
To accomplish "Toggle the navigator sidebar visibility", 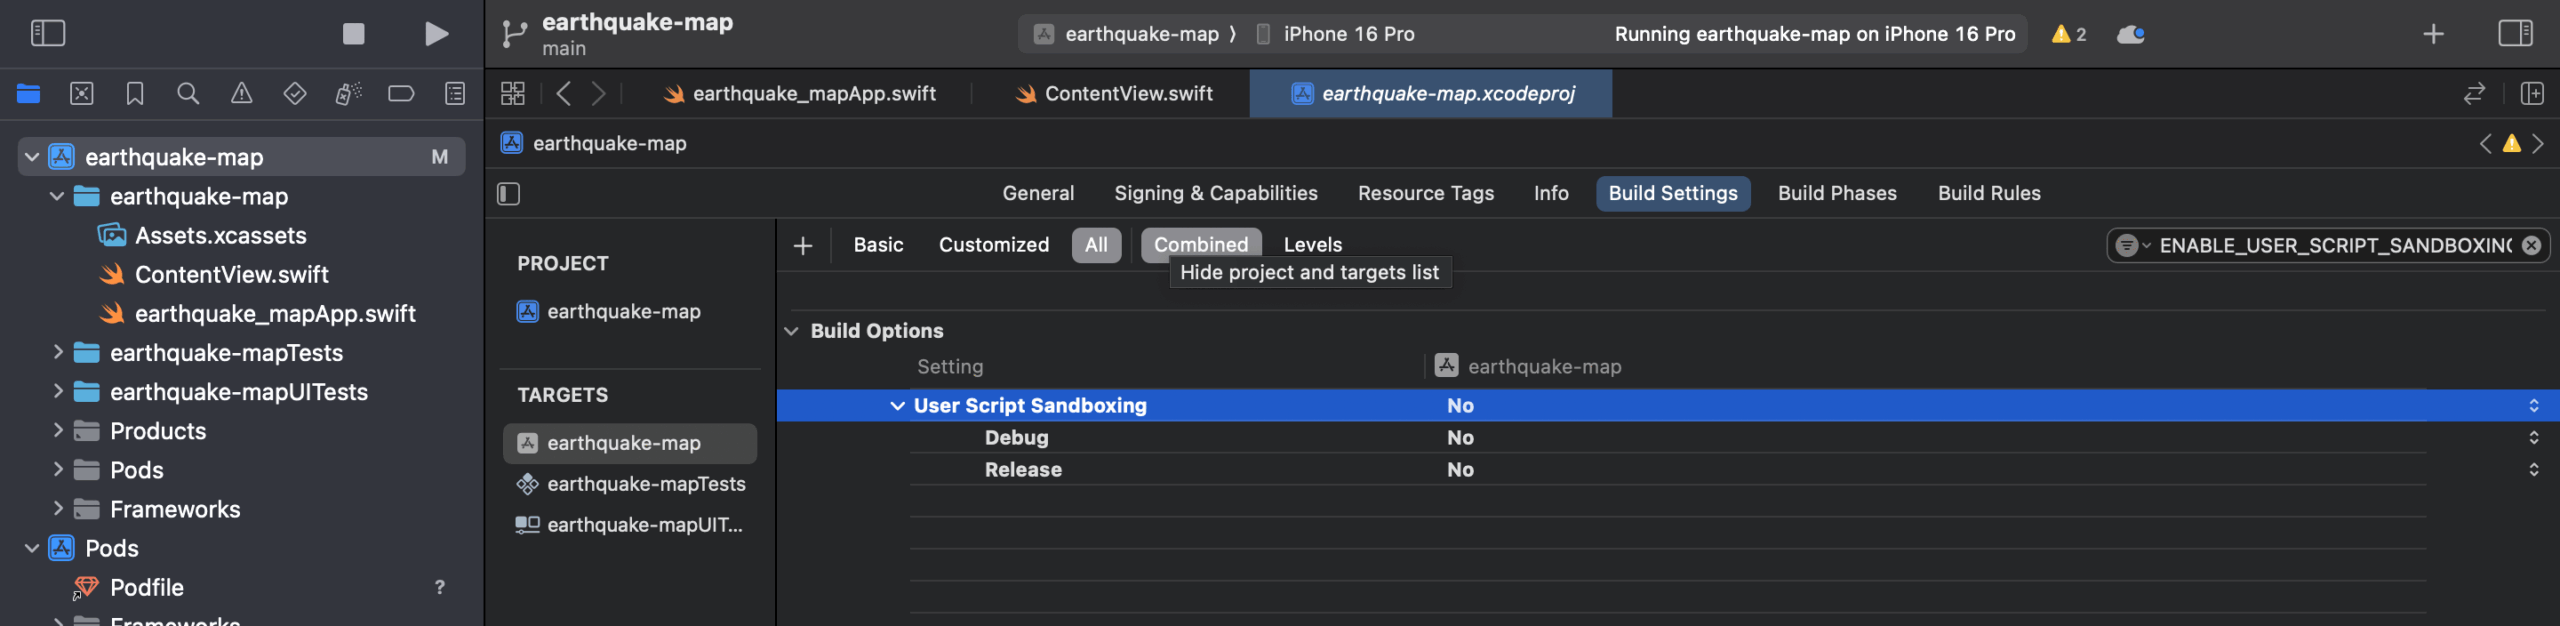I will coord(48,33).
